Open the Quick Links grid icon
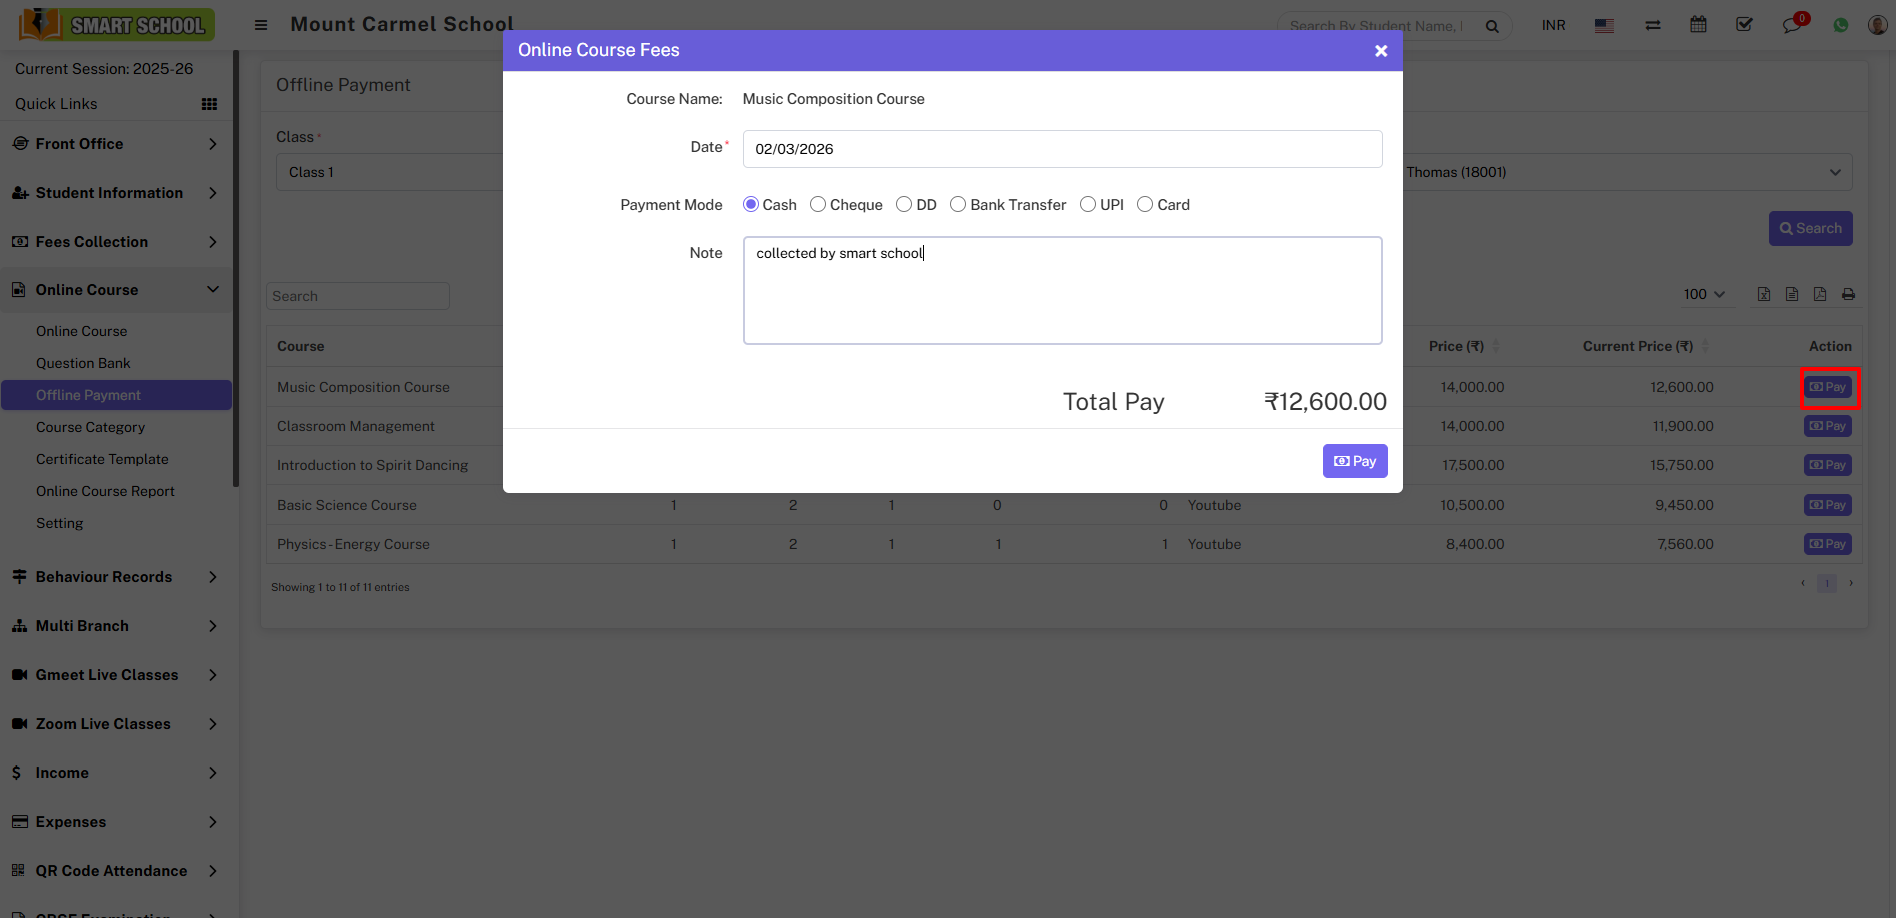This screenshot has width=1896, height=918. (x=209, y=103)
